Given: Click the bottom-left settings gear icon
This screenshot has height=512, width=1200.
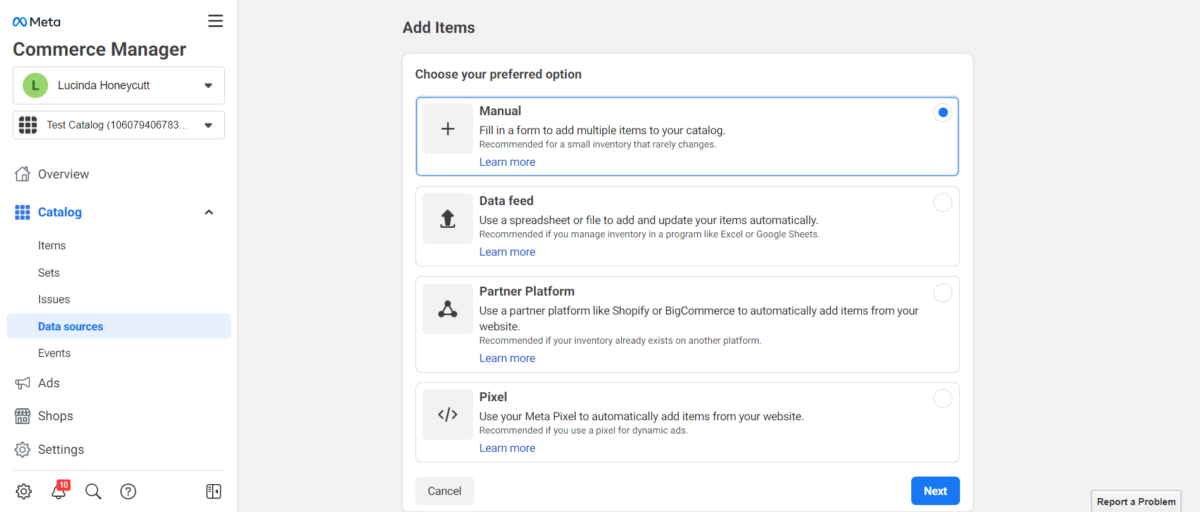Looking at the screenshot, I should point(24,491).
